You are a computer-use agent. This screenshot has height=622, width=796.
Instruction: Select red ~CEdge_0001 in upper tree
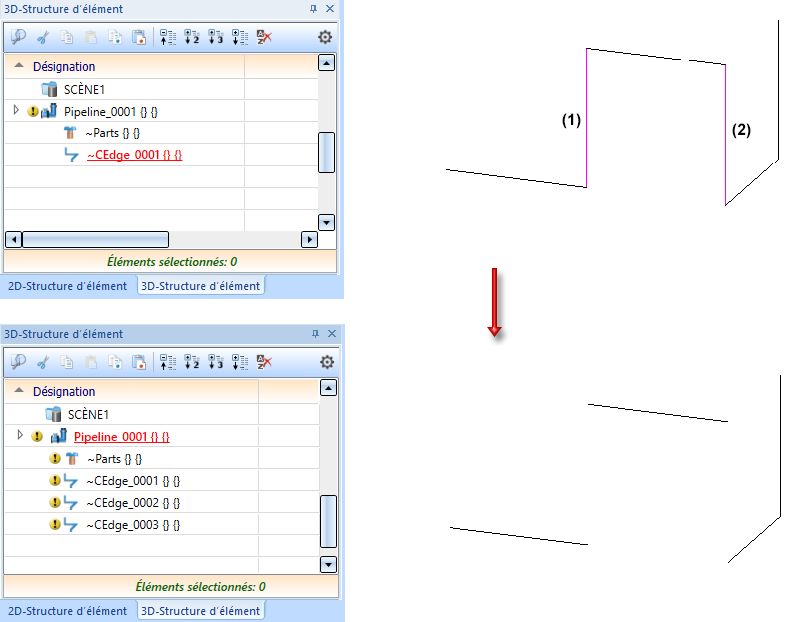coord(135,155)
